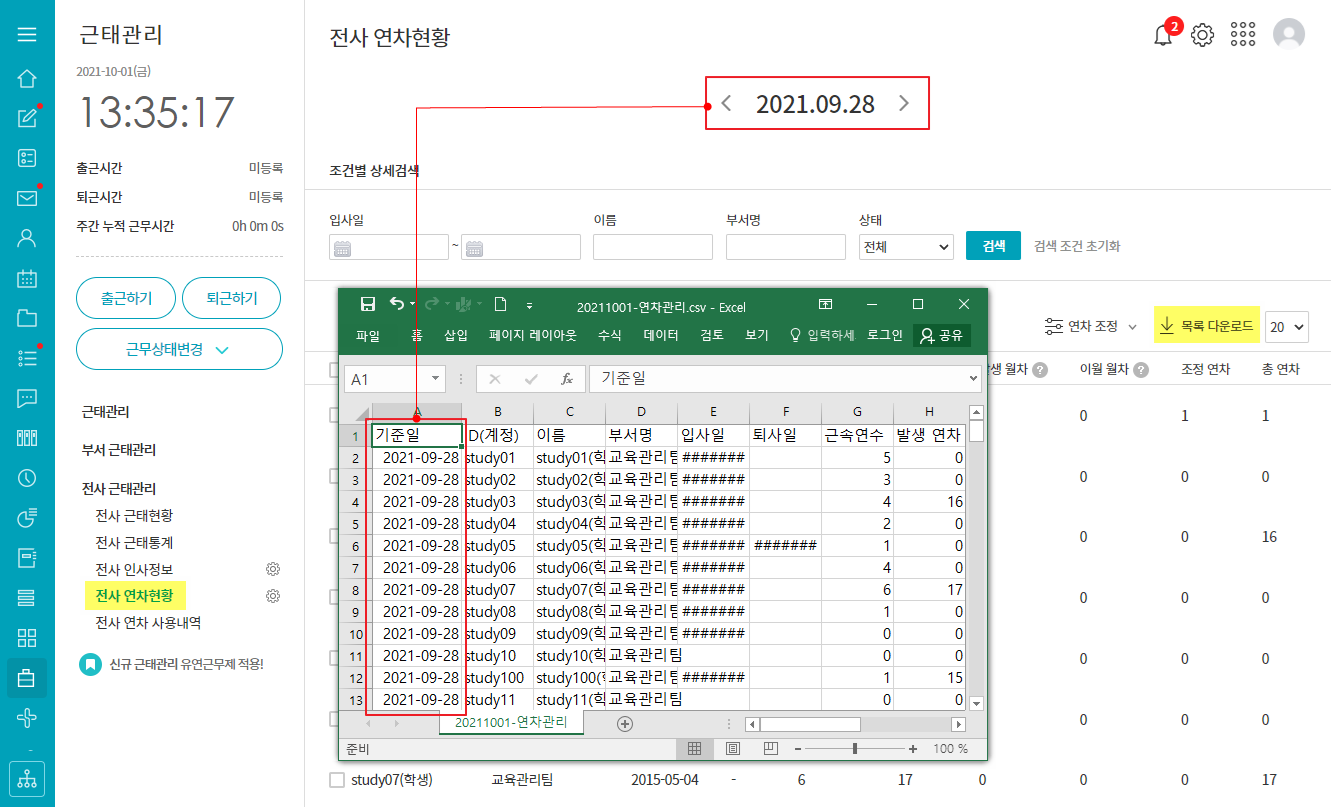Click gear icon beside 전사 인사정보
This screenshot has height=807, width=1331.
272,569
